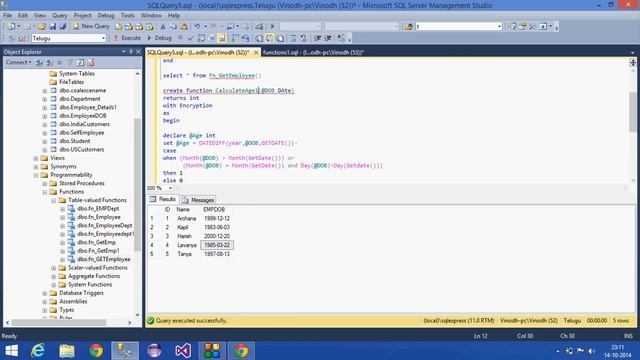Click the Filter icon in Object Explorer toolbar
Image resolution: width=640 pixels, height=360 pixels.
coord(70,62)
